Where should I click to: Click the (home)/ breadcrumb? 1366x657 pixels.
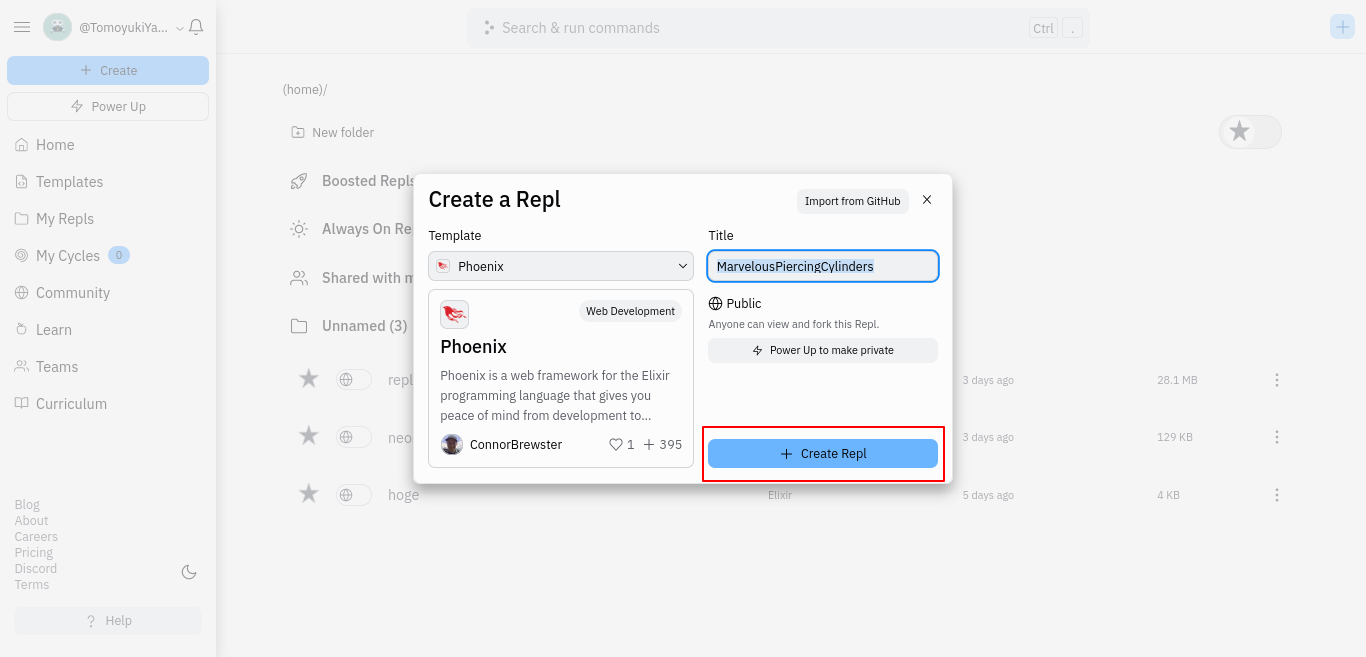tap(305, 90)
